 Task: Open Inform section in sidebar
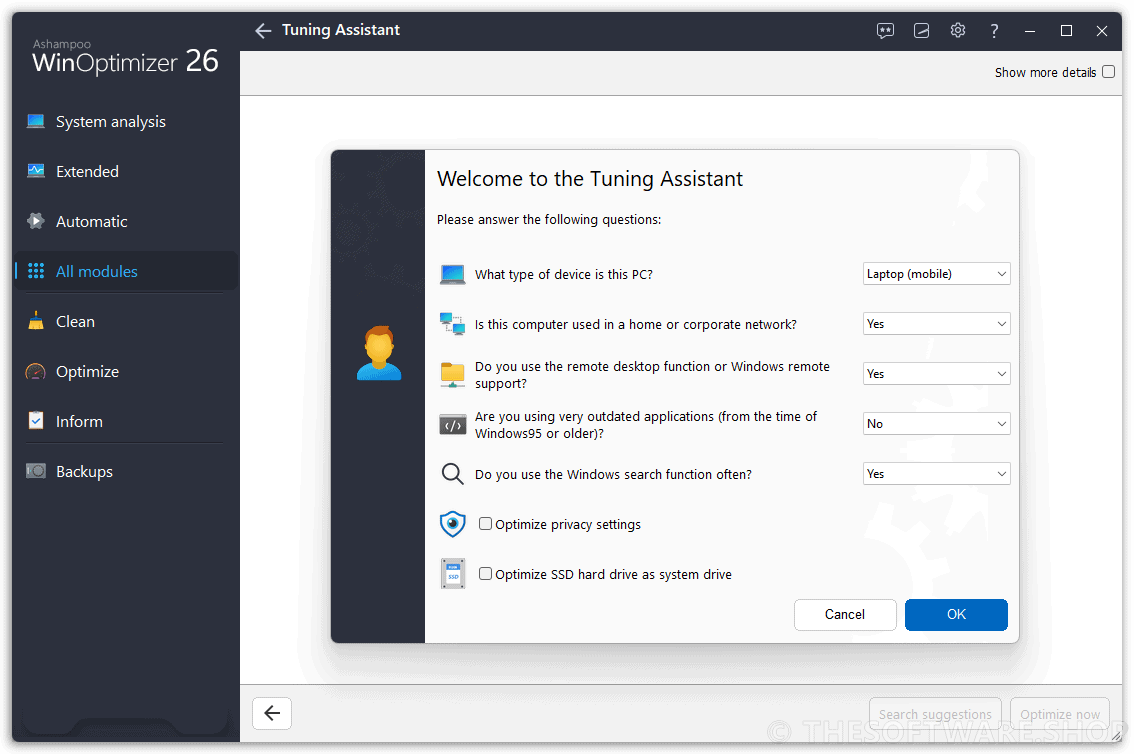(126, 421)
